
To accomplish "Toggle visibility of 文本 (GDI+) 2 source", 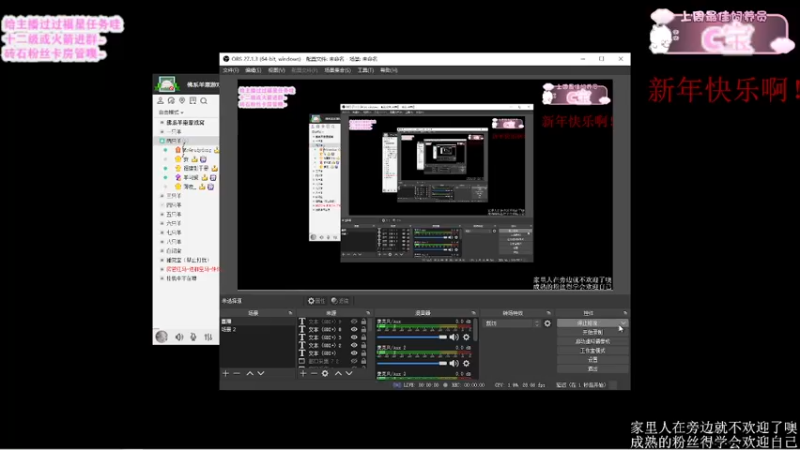I will point(354,345).
